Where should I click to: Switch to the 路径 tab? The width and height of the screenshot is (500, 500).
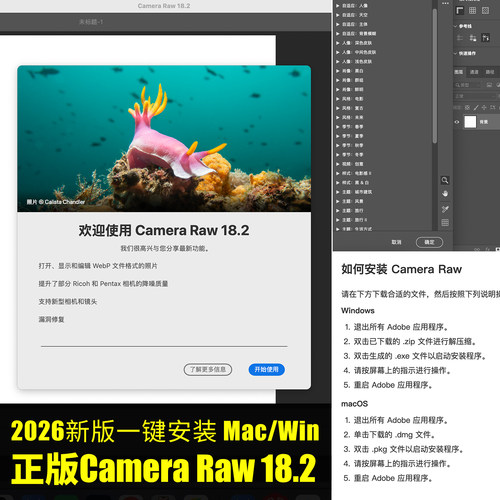(x=490, y=72)
